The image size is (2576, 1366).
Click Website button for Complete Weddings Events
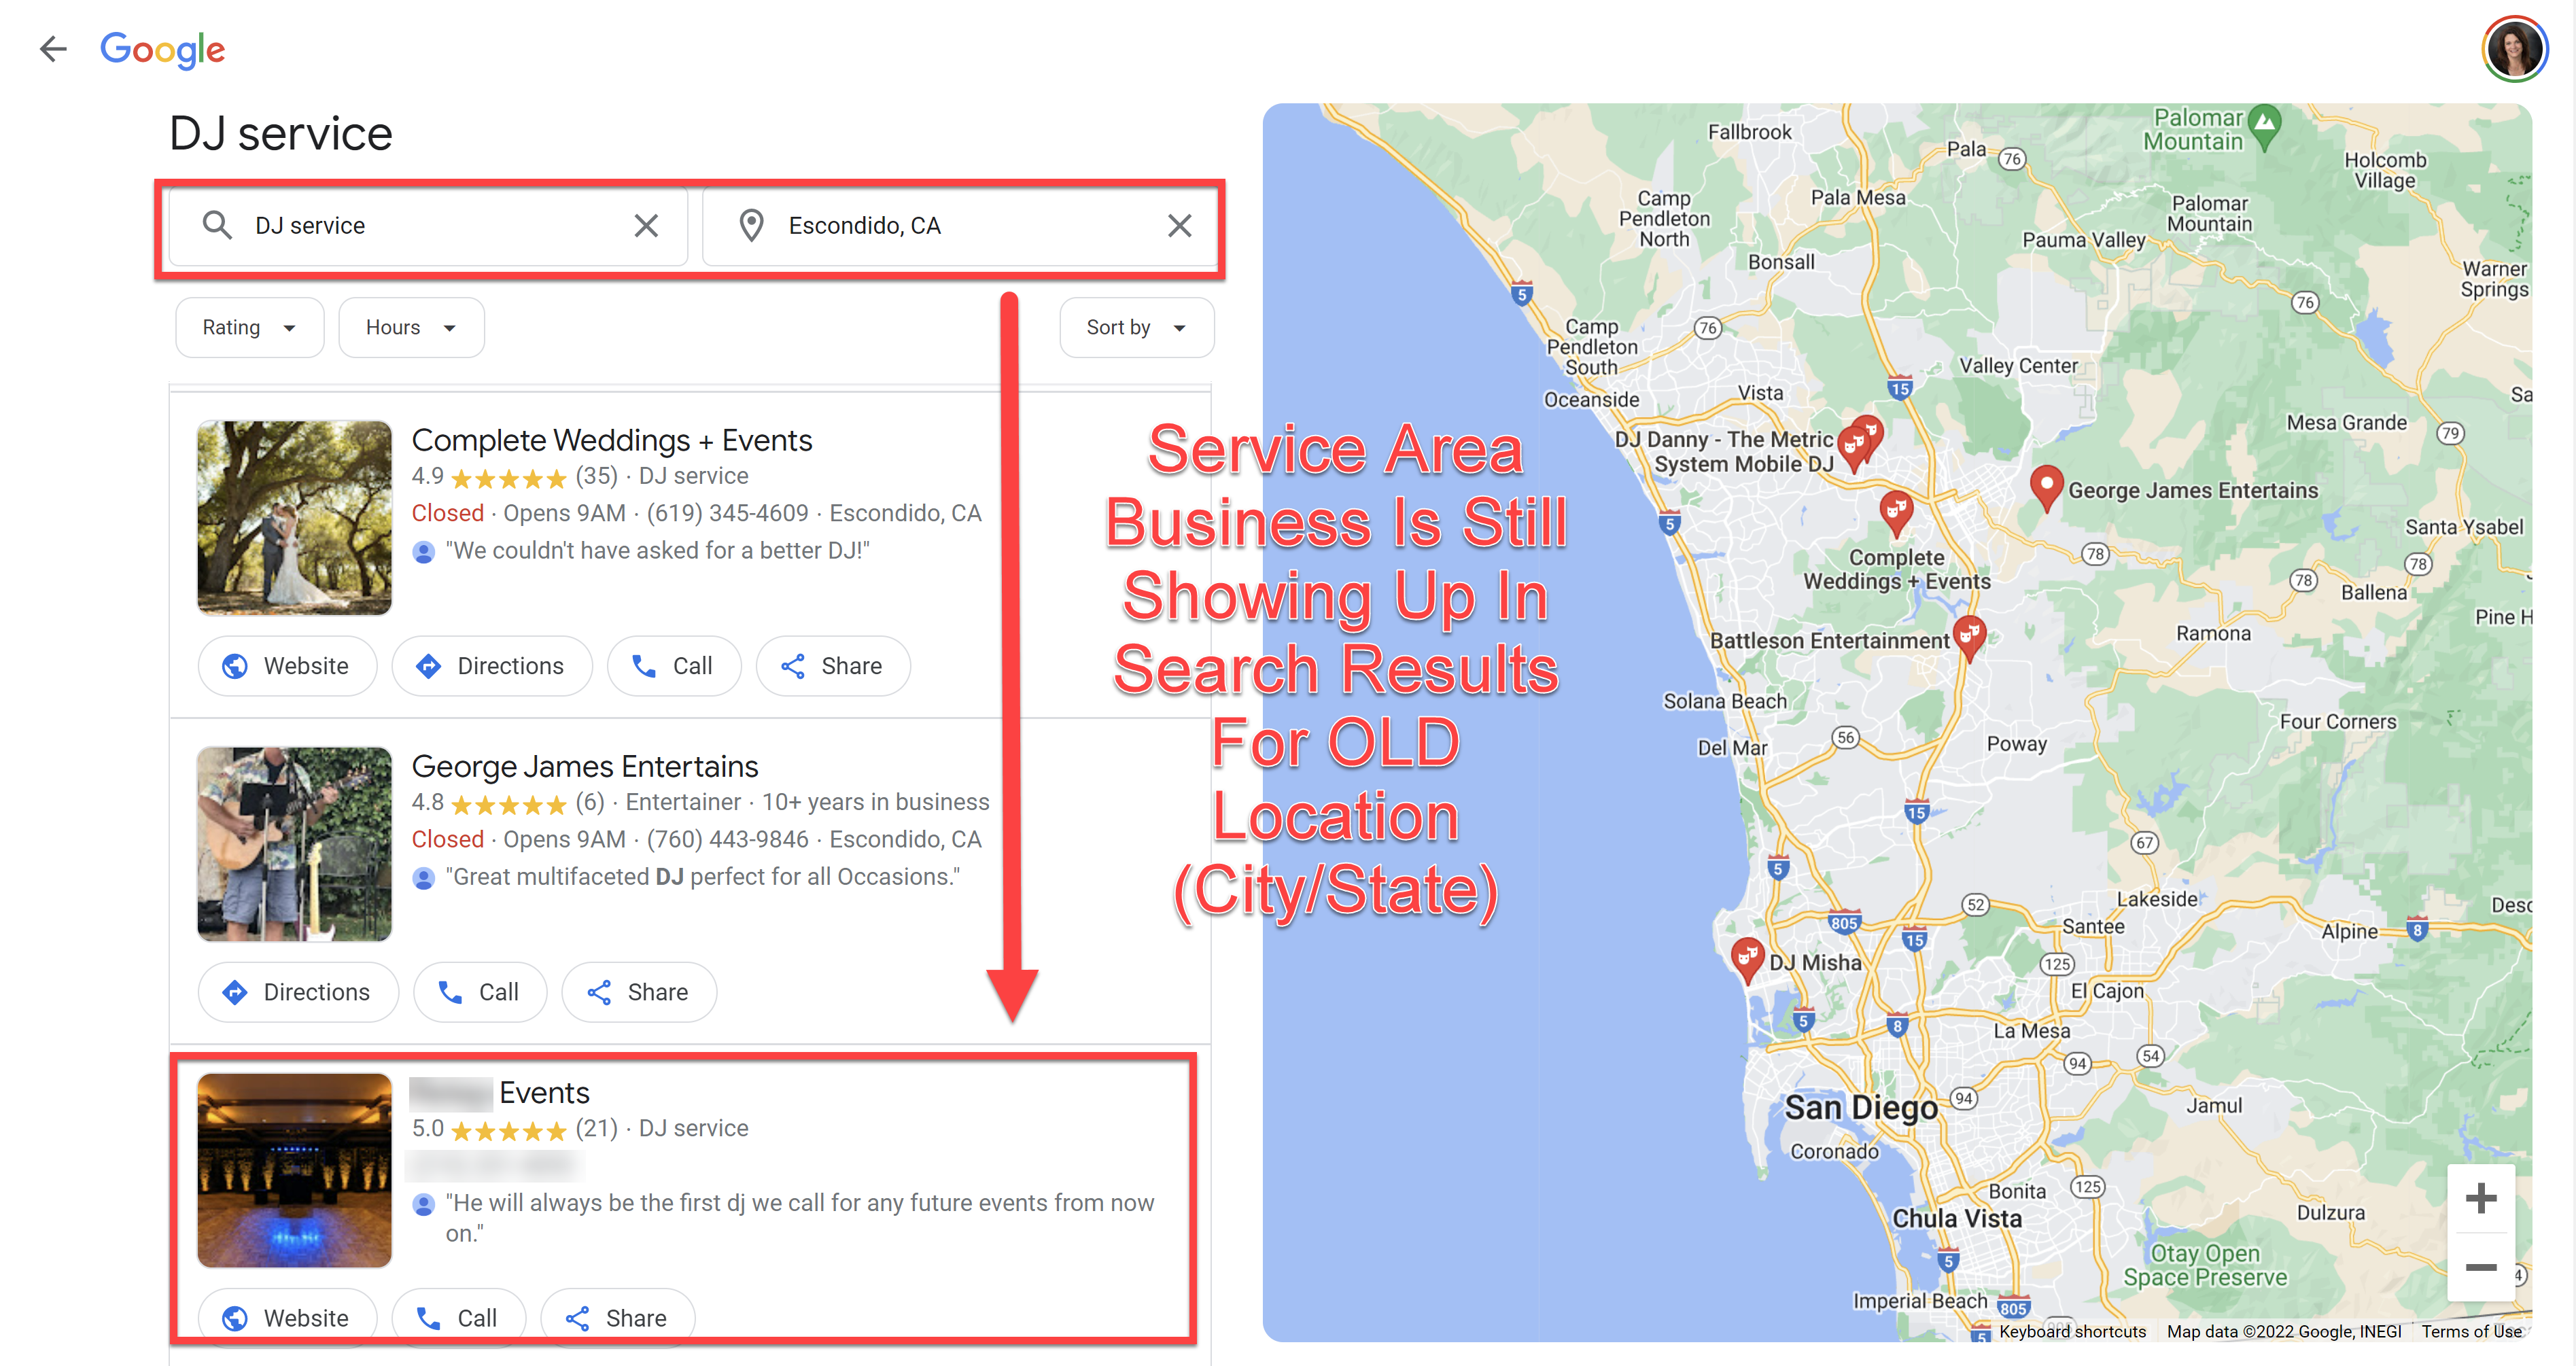pos(288,664)
